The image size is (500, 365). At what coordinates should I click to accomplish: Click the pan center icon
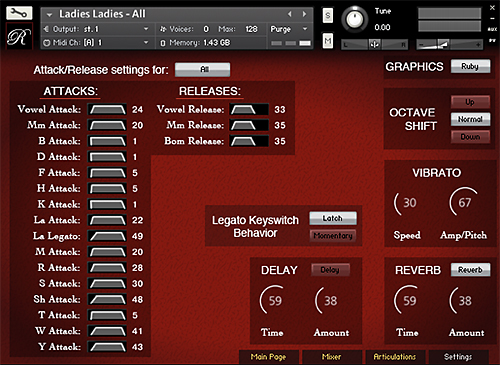[375, 44]
